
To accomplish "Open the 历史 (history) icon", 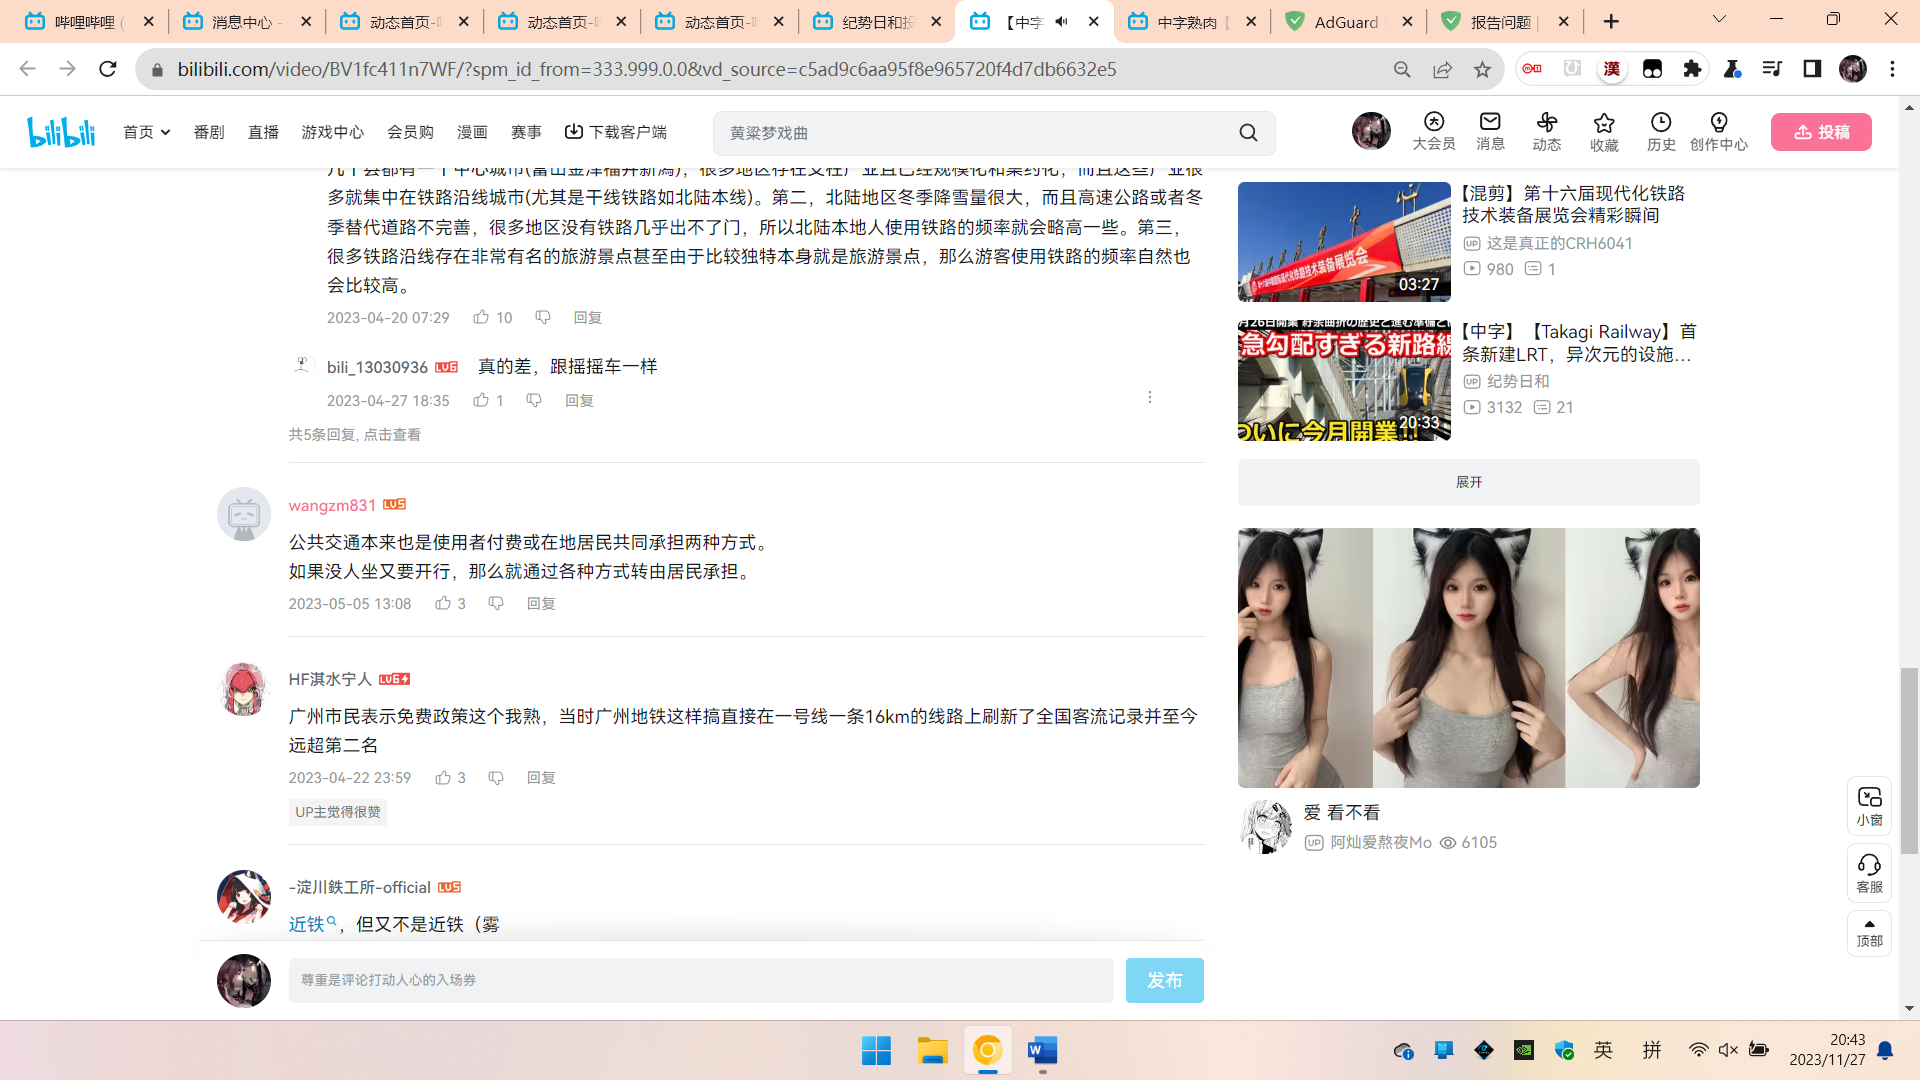I will (x=1661, y=131).
